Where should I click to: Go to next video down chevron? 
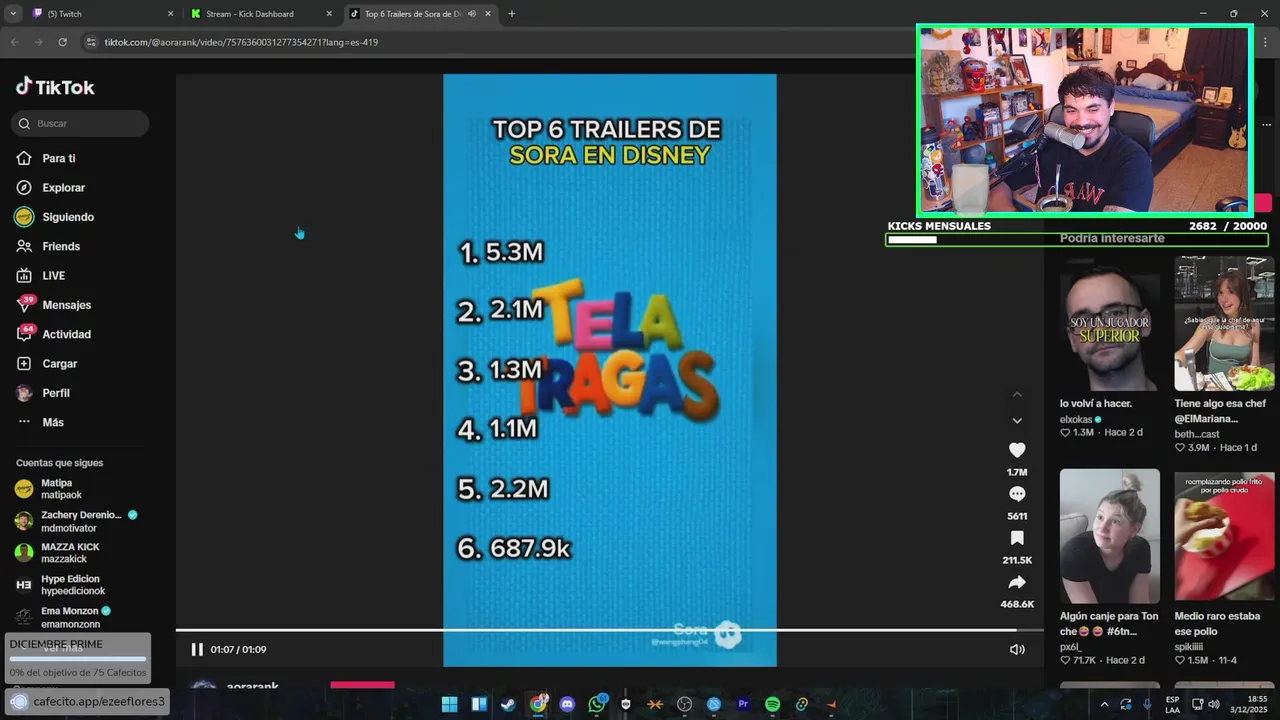click(1017, 421)
